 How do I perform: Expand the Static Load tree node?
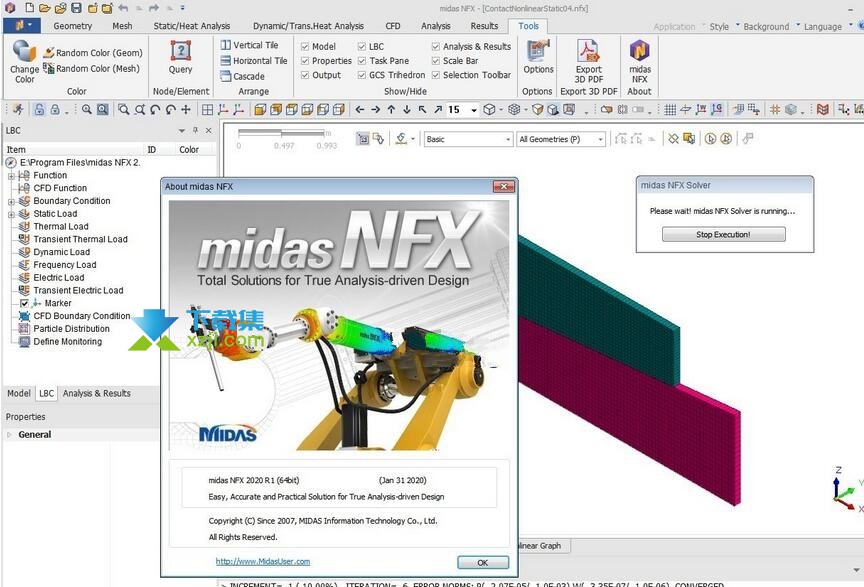11,214
